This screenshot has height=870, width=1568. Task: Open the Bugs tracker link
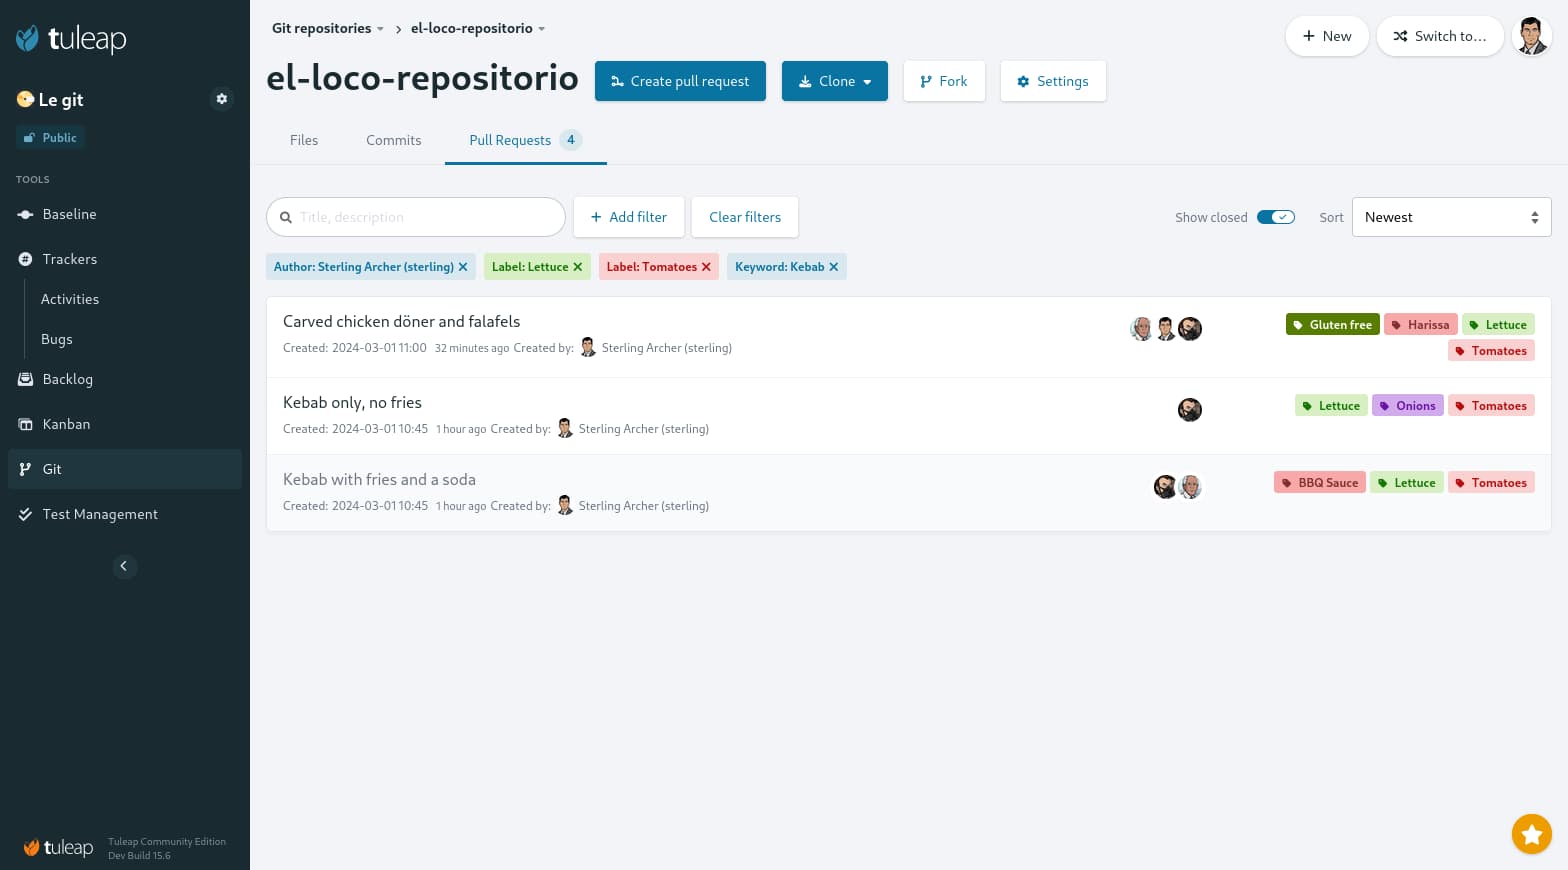[x=57, y=339]
